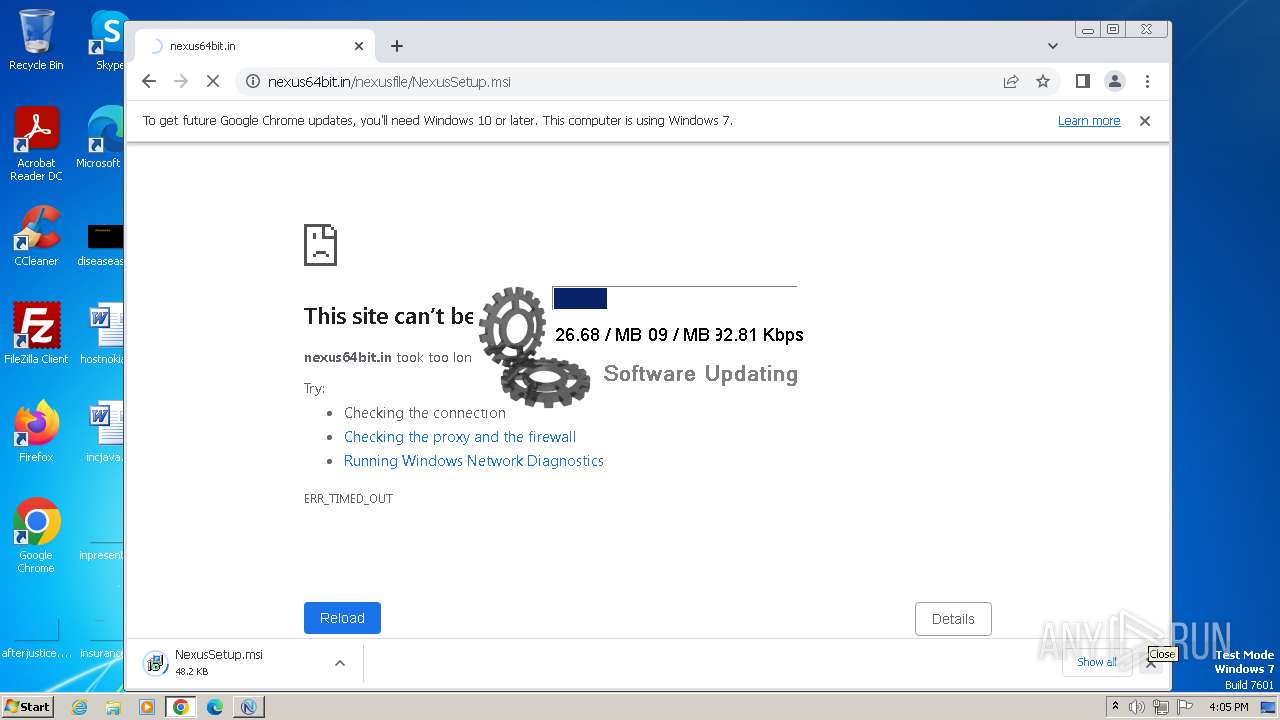This screenshot has width=1280, height=720.
Task: Open a new tab with plus button
Action: coord(397,46)
